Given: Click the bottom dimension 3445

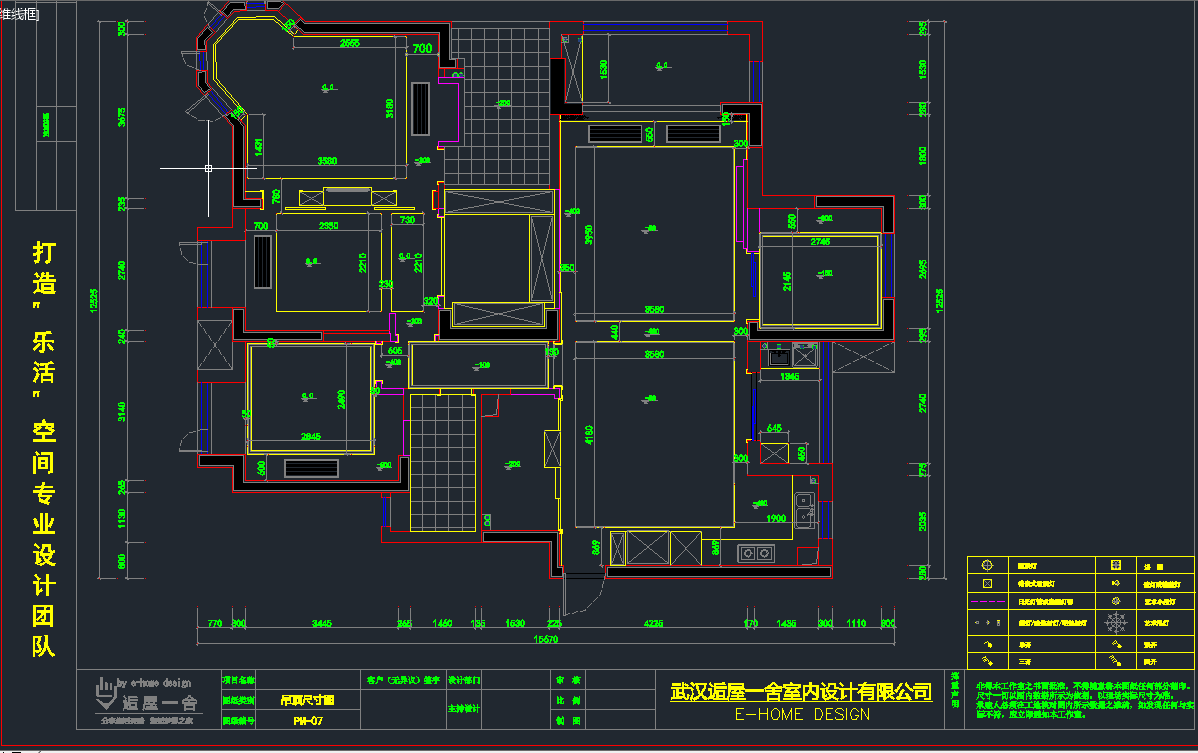Looking at the screenshot, I should click(322, 624).
